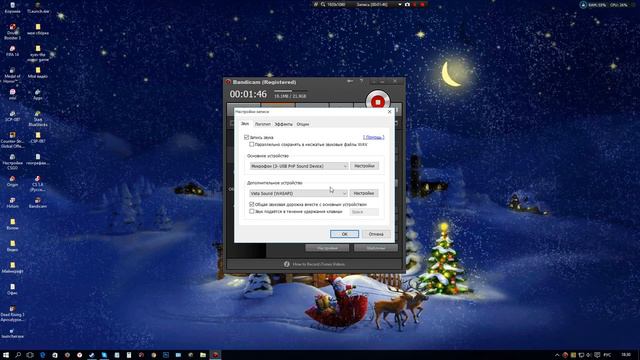Image resolution: width=640 pixels, height=360 pixels.
Task: Click the Windows Start button
Action: [x=6, y=355]
